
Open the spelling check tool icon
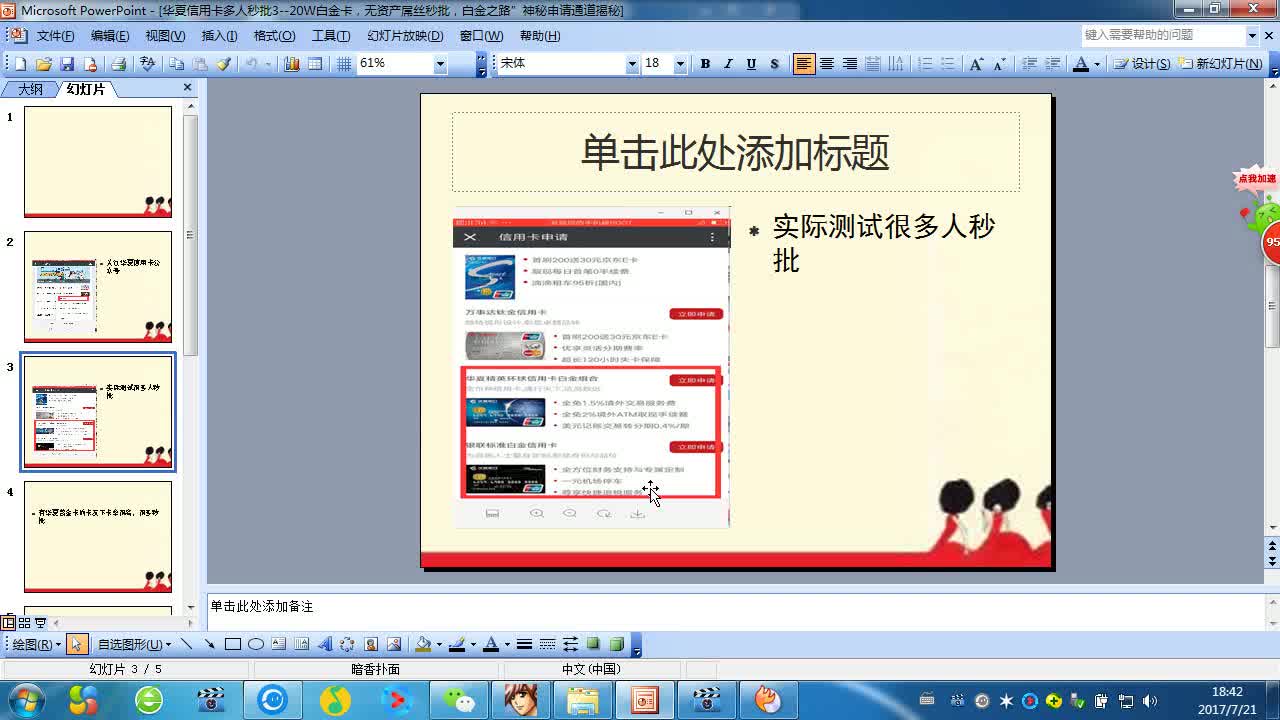pos(146,66)
